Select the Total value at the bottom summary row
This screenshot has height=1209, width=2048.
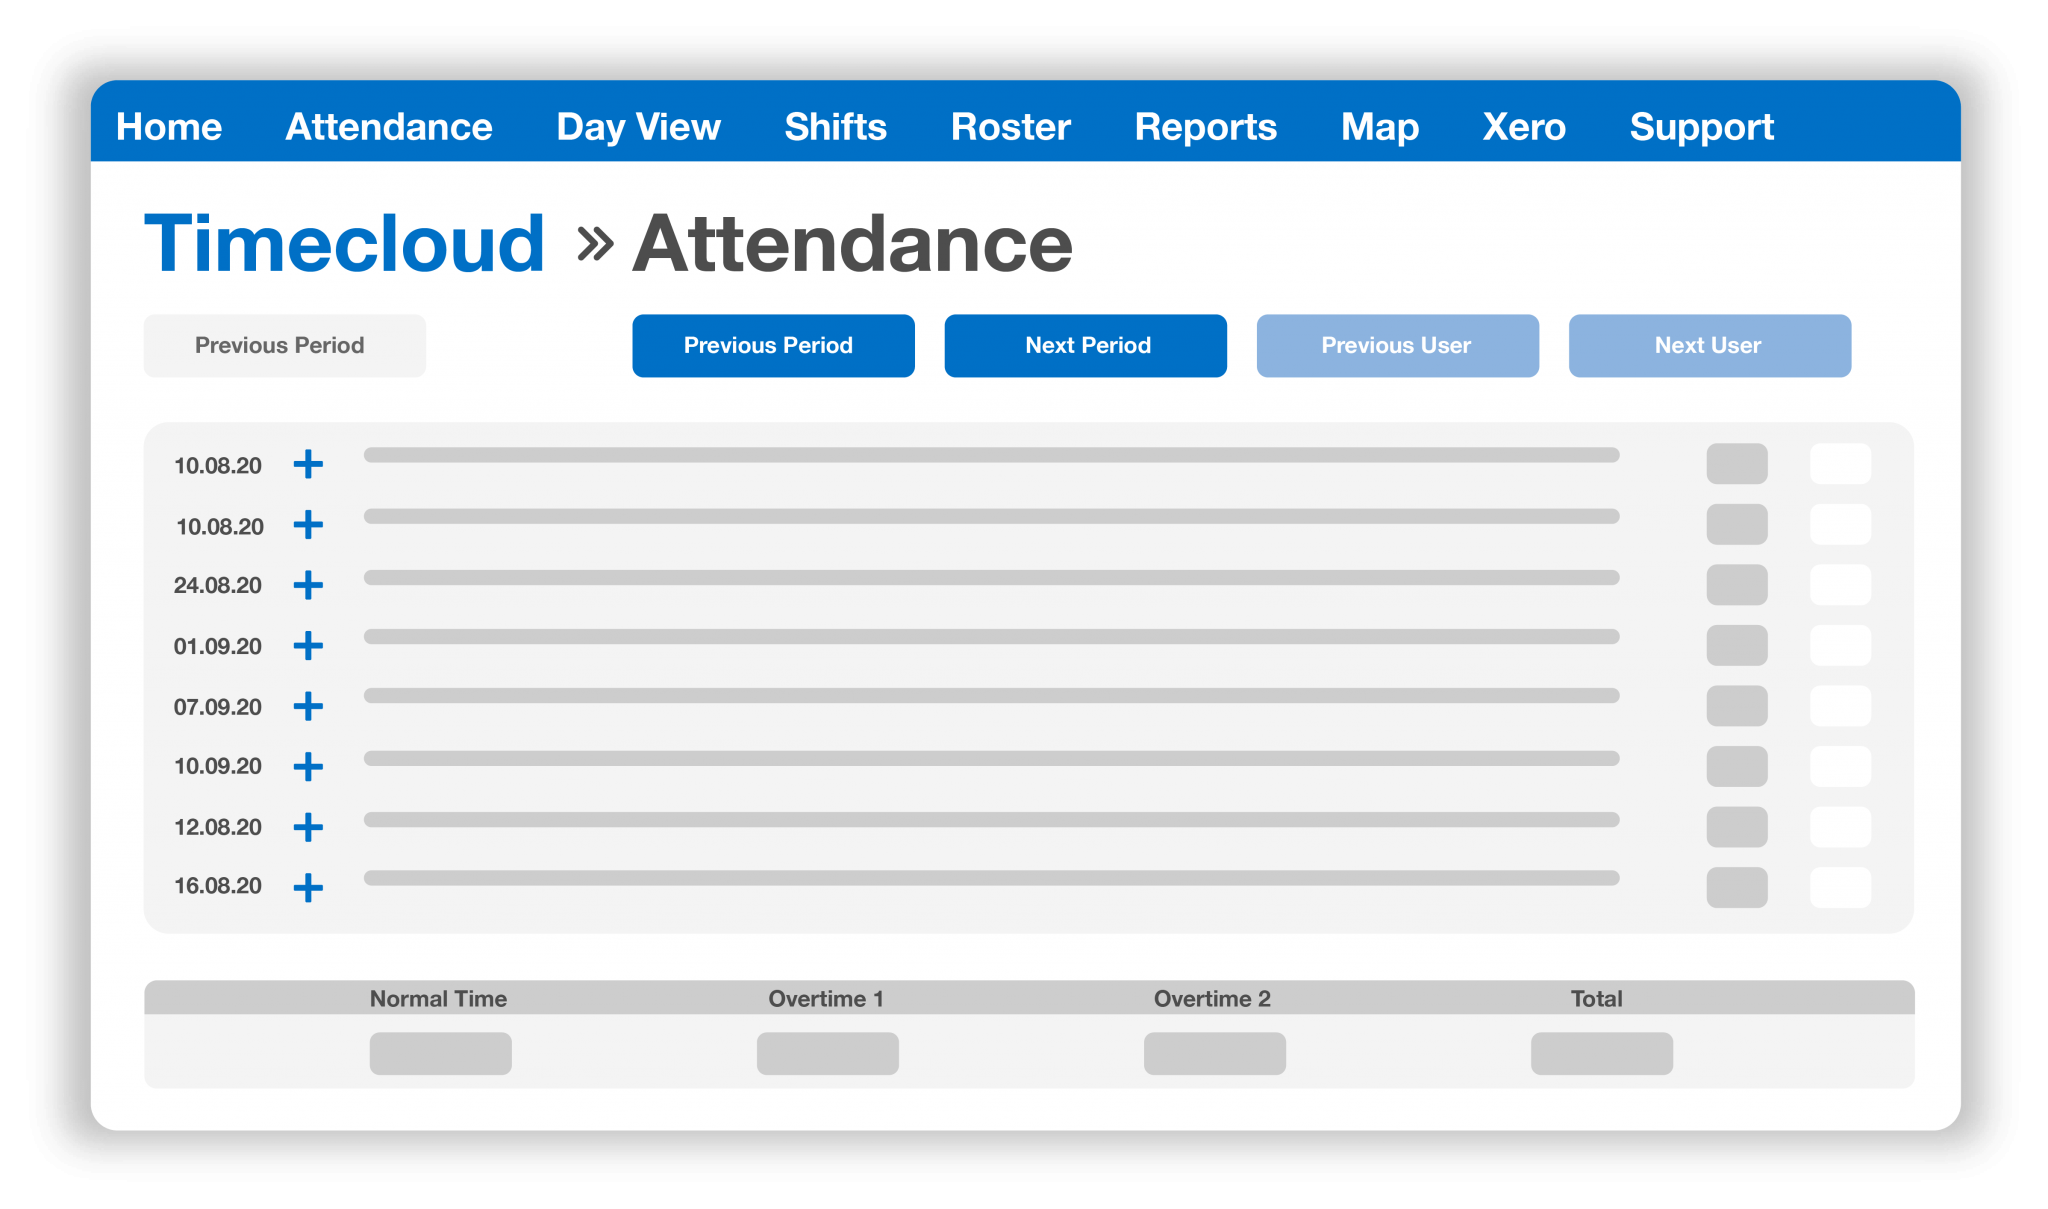click(x=1601, y=1053)
